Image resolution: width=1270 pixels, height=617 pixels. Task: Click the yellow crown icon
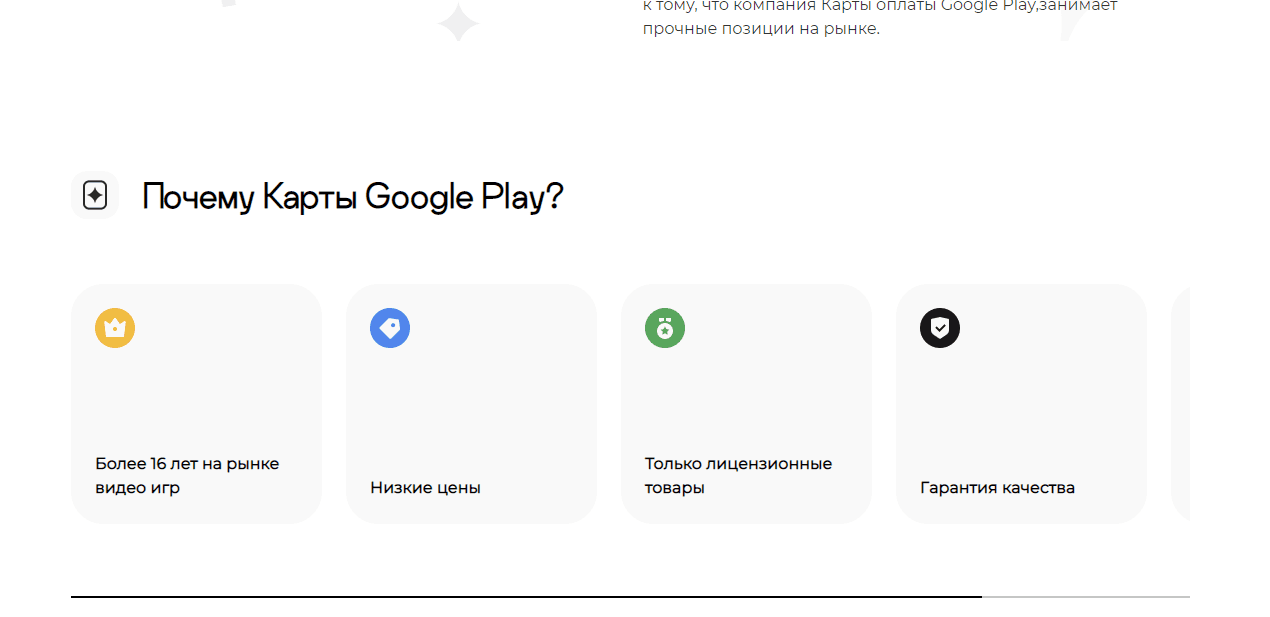(x=115, y=328)
